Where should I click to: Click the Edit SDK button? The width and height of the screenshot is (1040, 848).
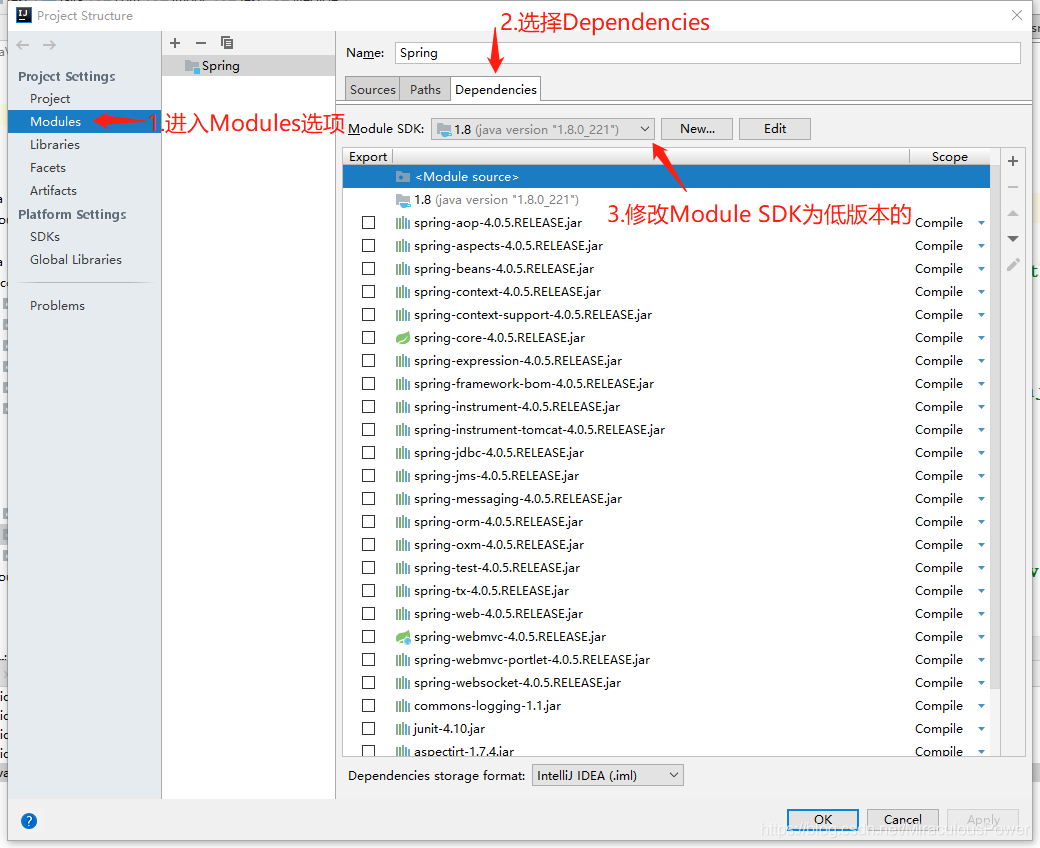click(x=775, y=129)
